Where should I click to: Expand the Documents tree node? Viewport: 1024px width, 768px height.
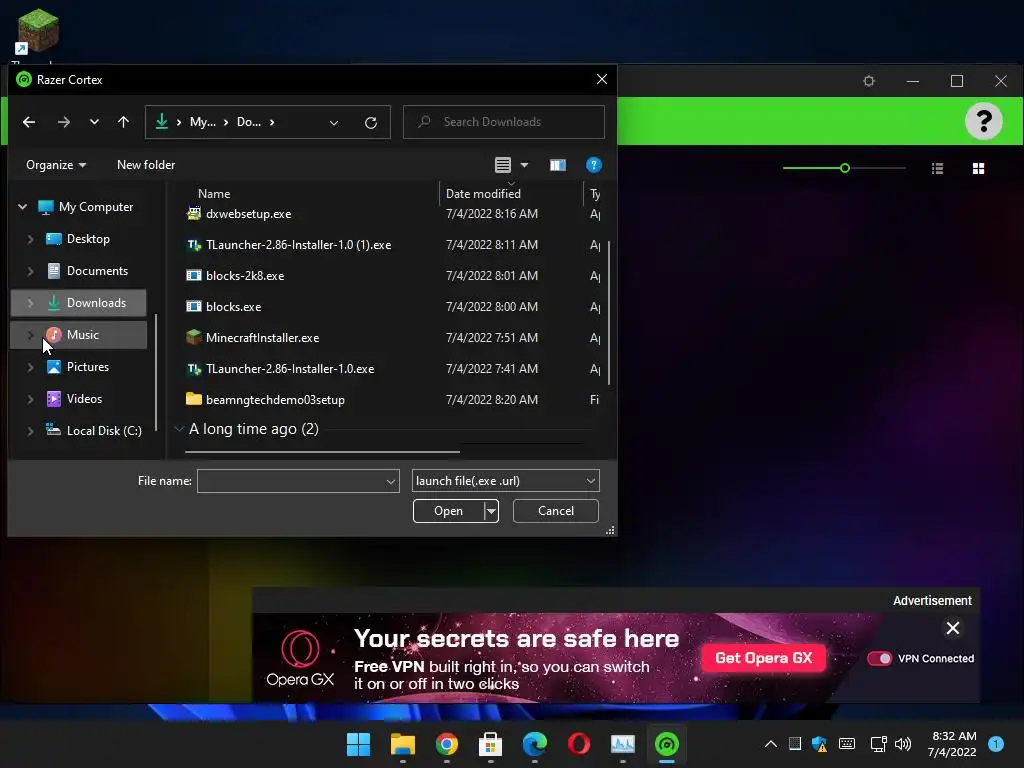click(30, 271)
